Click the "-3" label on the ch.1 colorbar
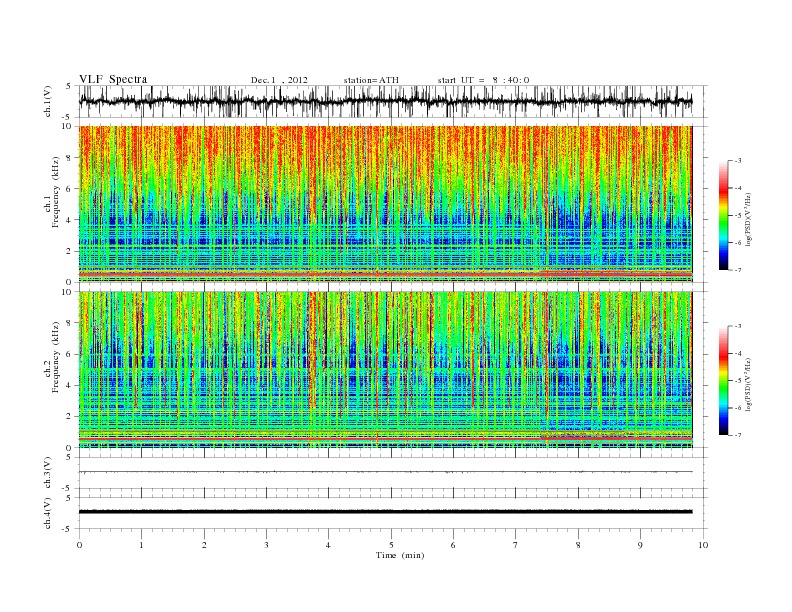Screen dimensions: 792x612 click(x=738, y=161)
